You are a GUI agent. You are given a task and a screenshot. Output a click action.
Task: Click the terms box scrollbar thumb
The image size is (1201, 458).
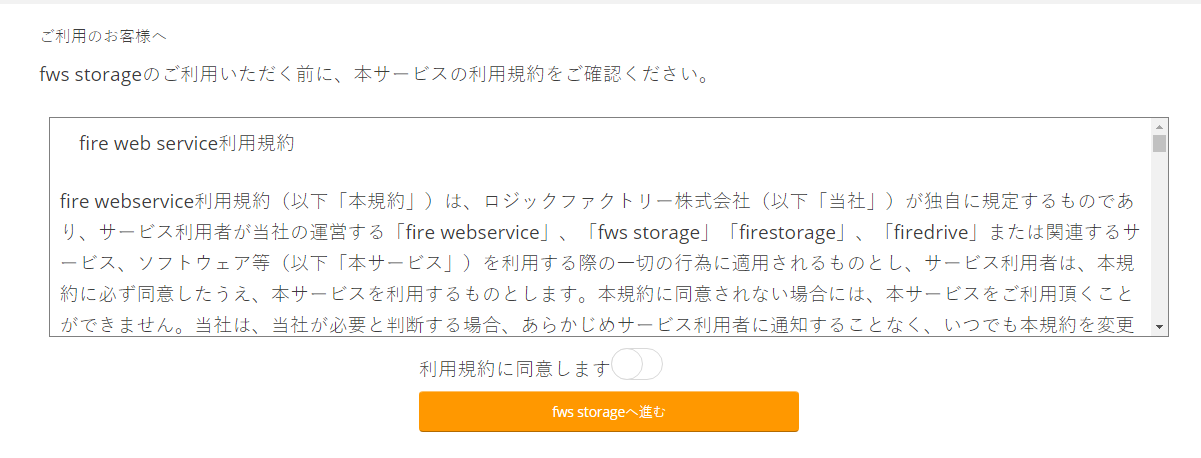[1159, 143]
